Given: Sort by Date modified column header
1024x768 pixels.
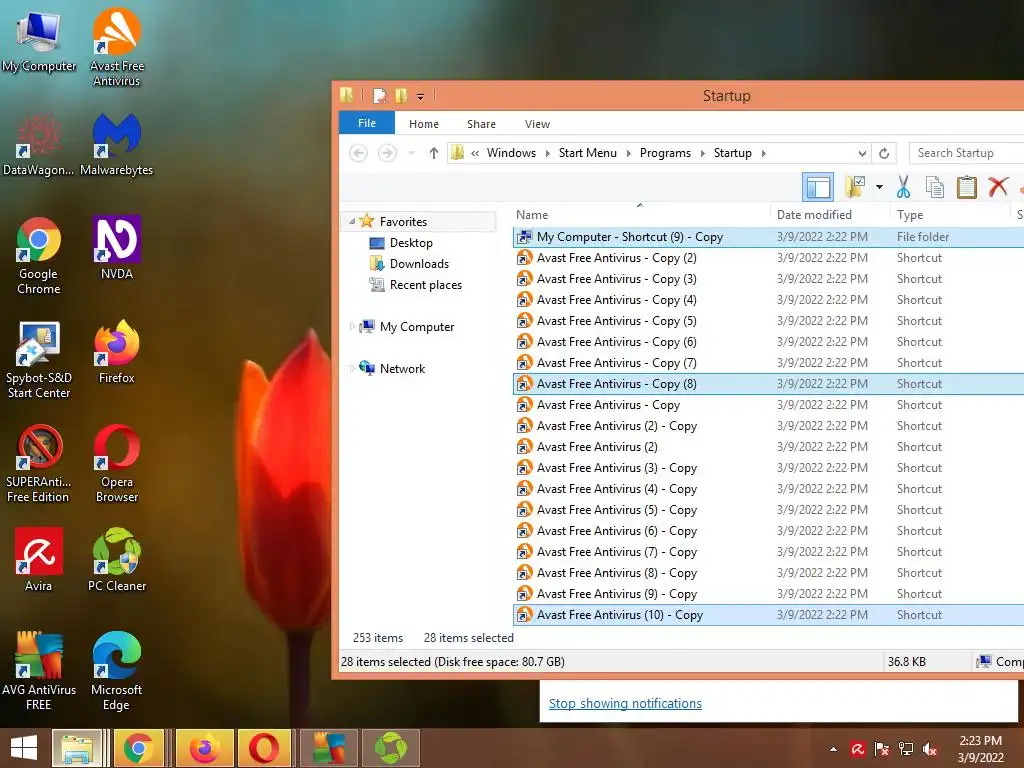Looking at the screenshot, I should point(829,214).
